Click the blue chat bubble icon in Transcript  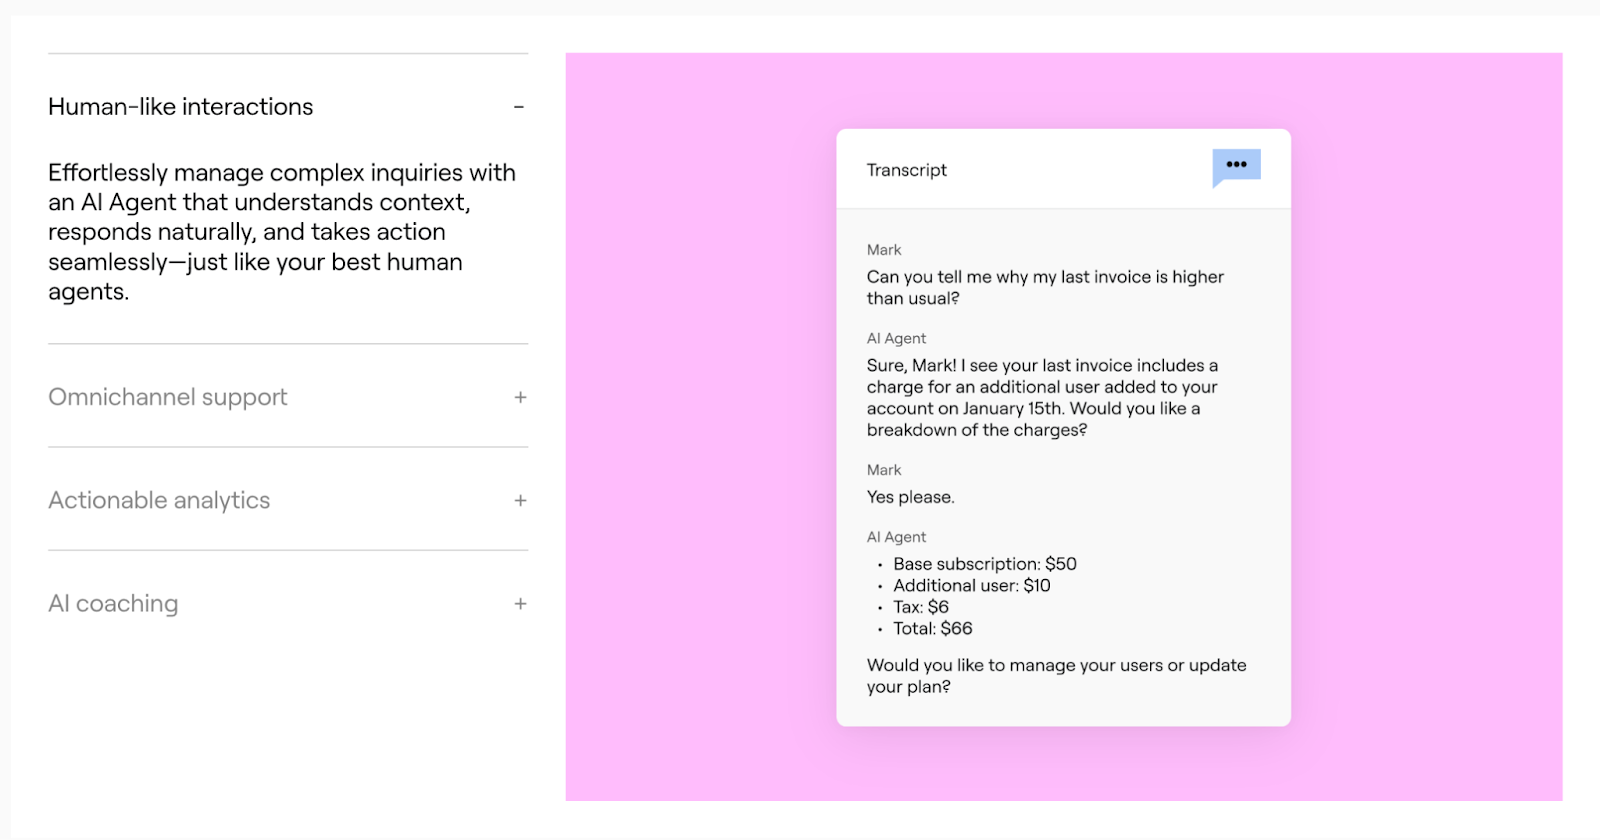1236,166
